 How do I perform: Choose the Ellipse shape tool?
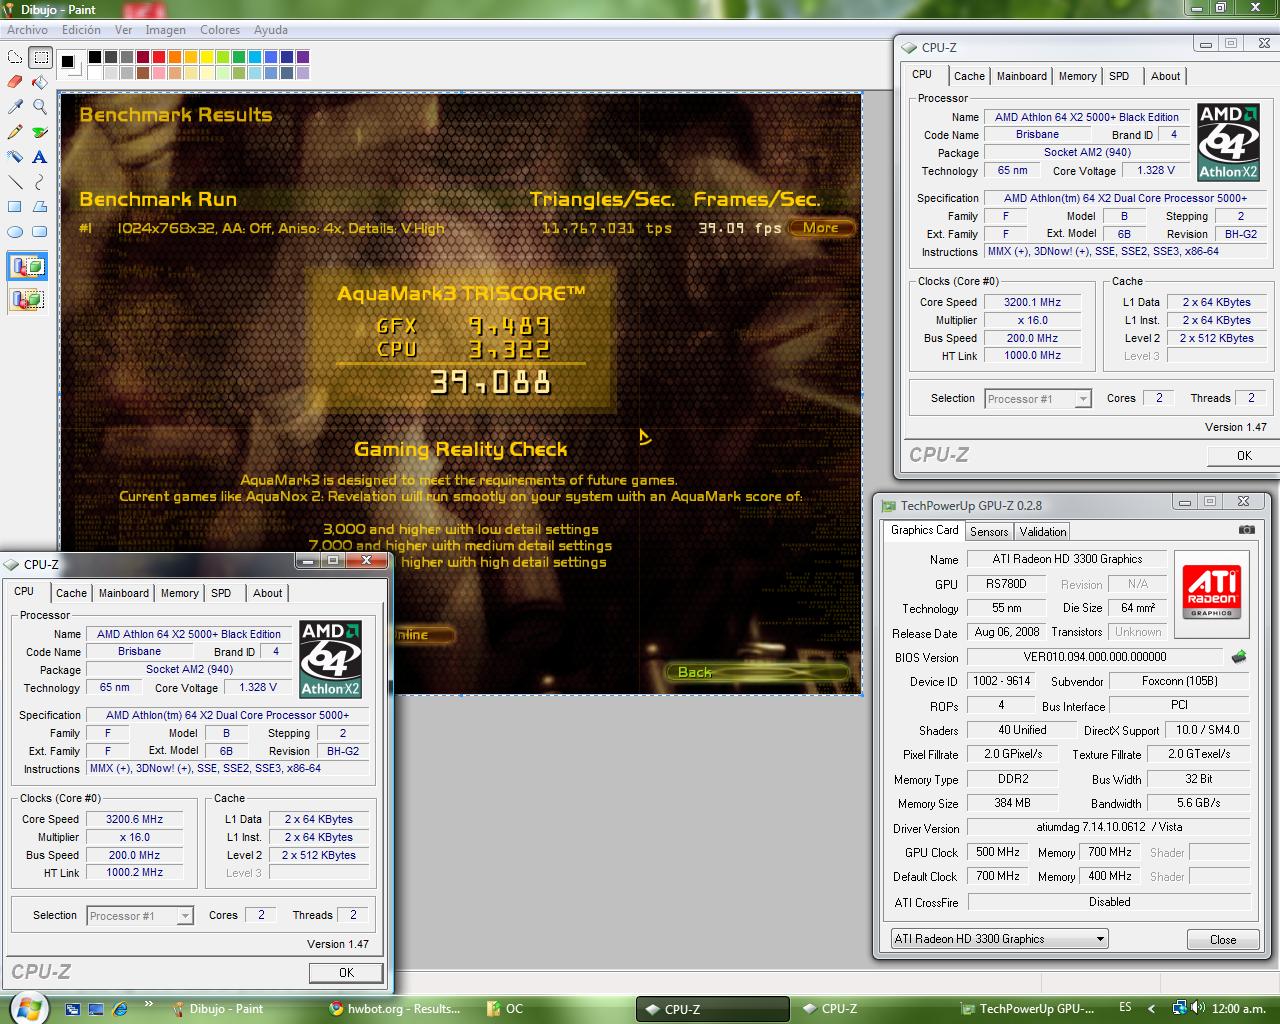15,232
